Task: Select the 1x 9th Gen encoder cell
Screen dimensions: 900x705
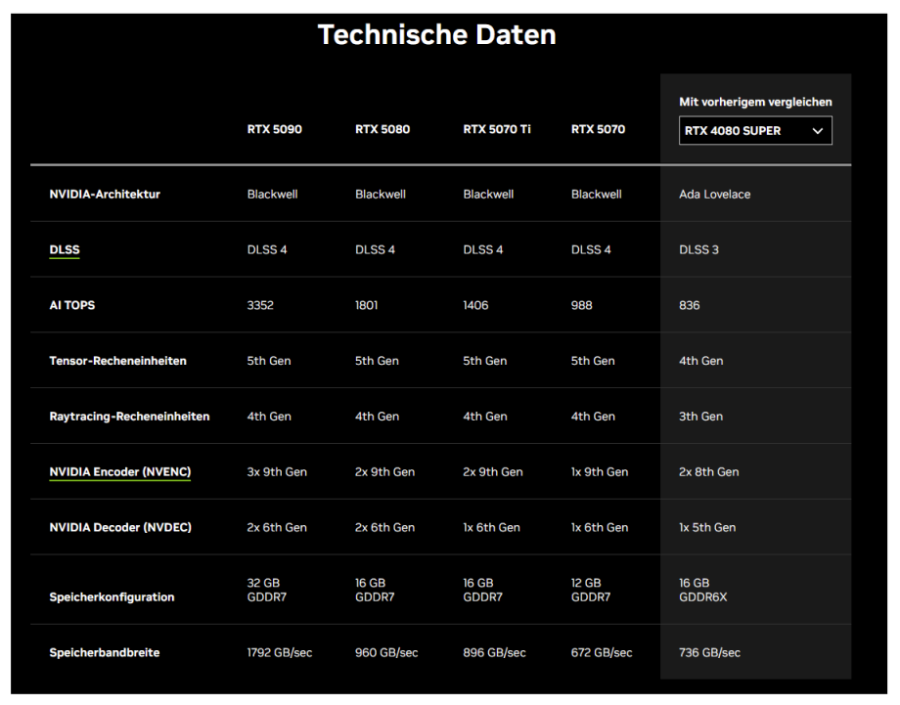Action: click(x=599, y=472)
